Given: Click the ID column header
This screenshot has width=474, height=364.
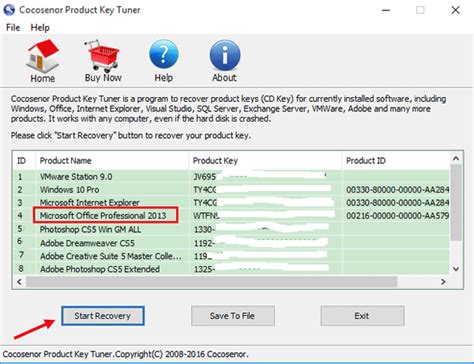Looking at the screenshot, I should (x=24, y=161).
